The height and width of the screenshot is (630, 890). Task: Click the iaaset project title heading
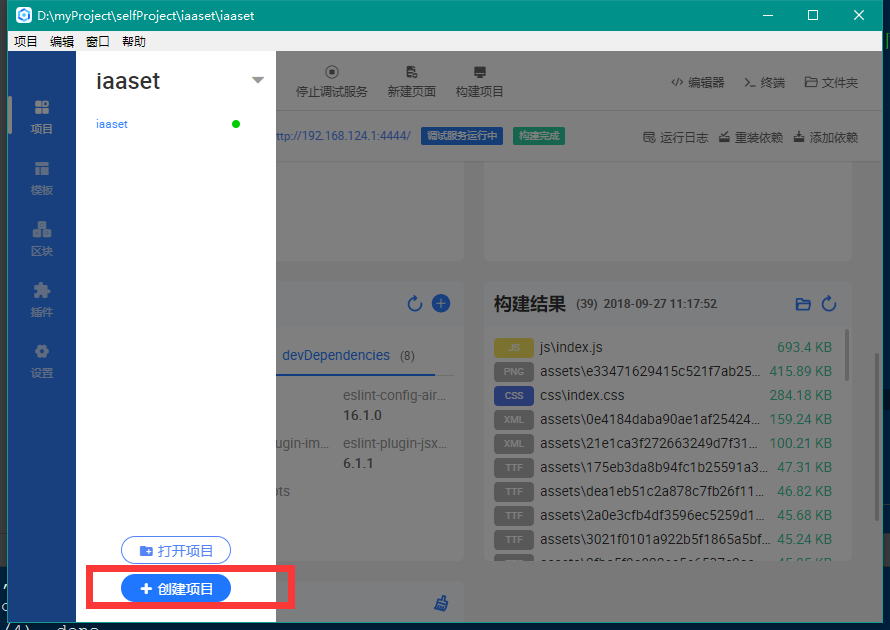pos(128,81)
